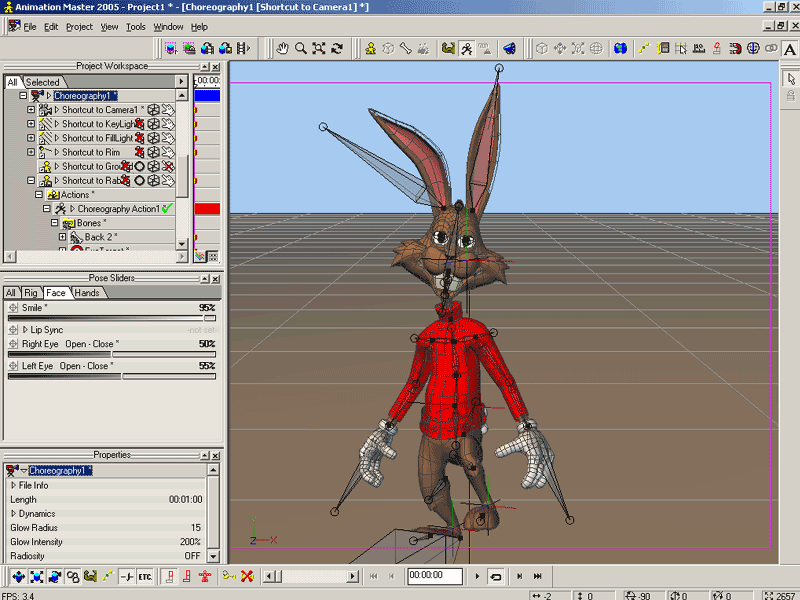Click the ETC key filter button

(145, 577)
